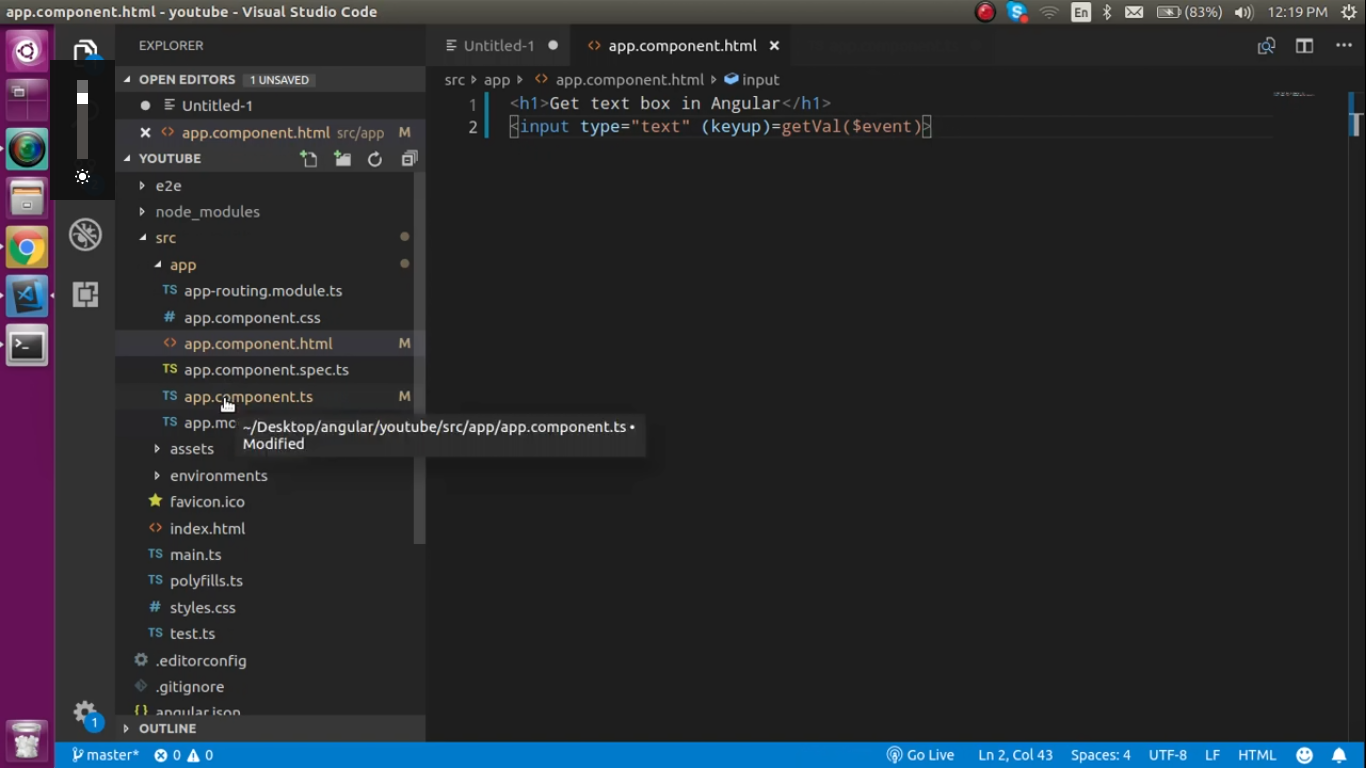Open volume indicator in system tray
Image resolution: width=1366 pixels, height=768 pixels.
tap(1244, 12)
